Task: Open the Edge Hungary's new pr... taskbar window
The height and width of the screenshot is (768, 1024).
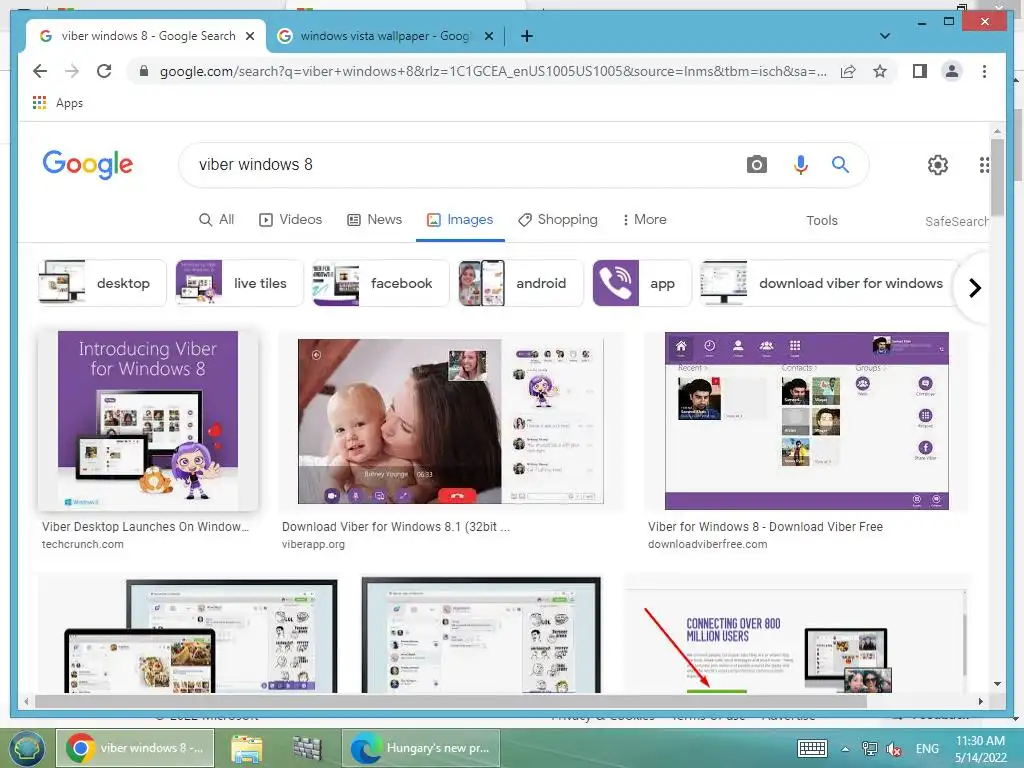Action: 421,748
